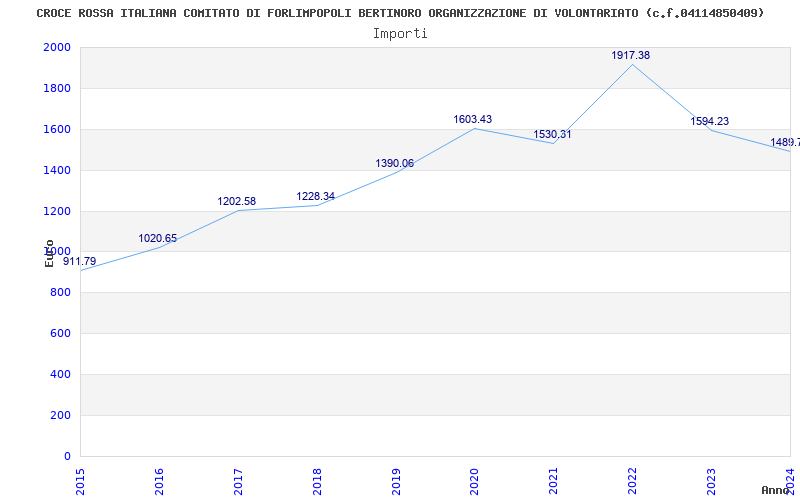Viewport: 800px width, 500px height.
Task: Click the x-axis year label 2021
Action: pos(554,482)
